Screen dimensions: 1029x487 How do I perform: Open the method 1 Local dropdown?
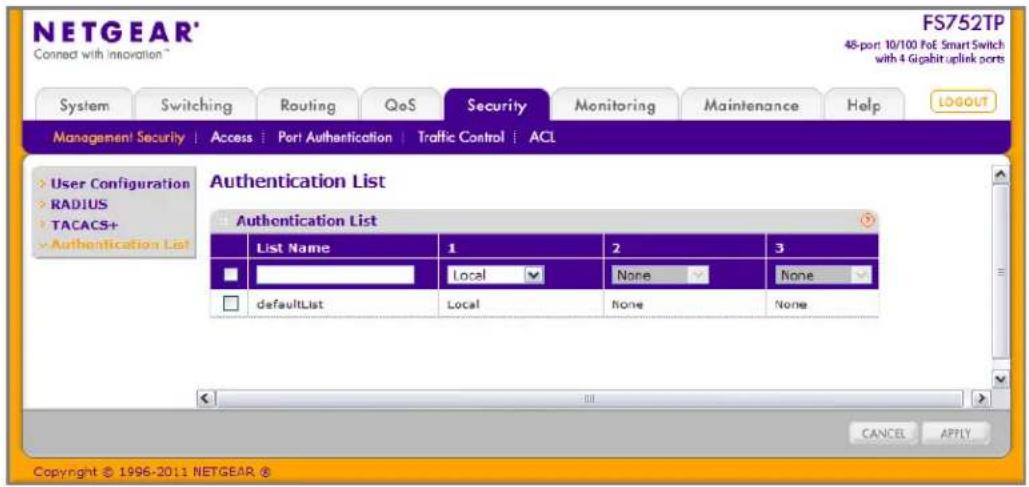pyautogui.click(x=497, y=275)
